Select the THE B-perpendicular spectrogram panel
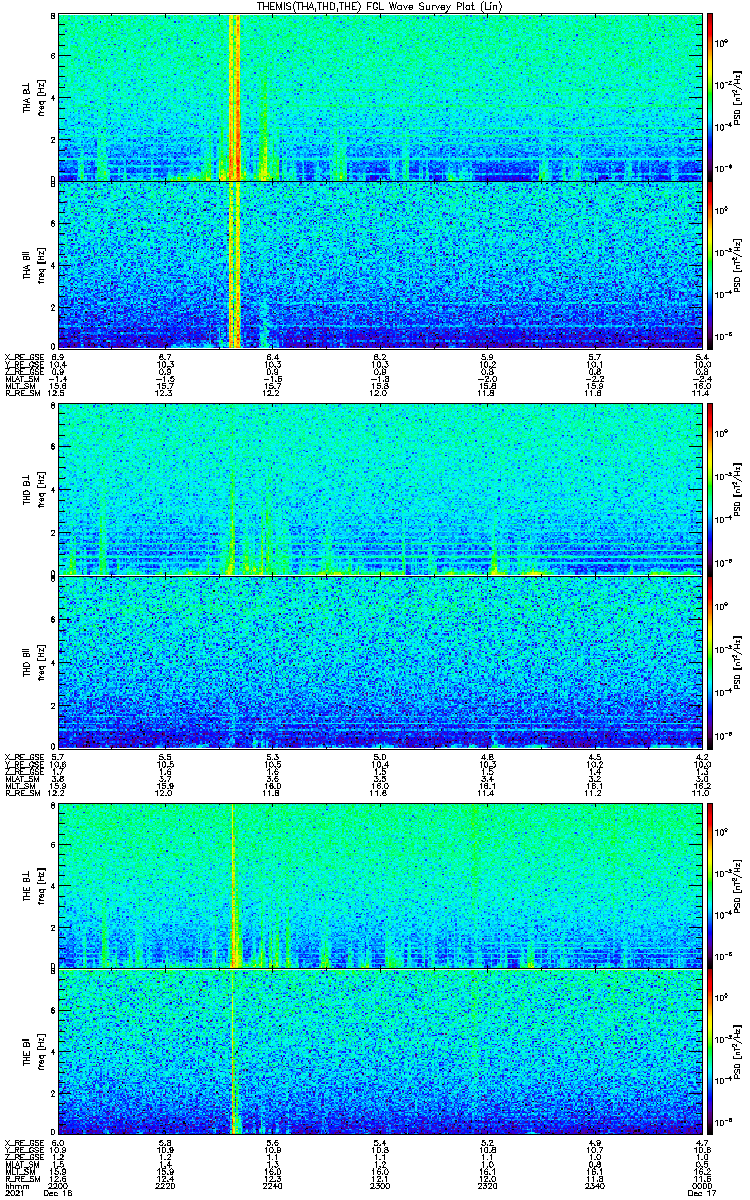This screenshot has width=750, height=1200. pyautogui.click(x=380, y=885)
